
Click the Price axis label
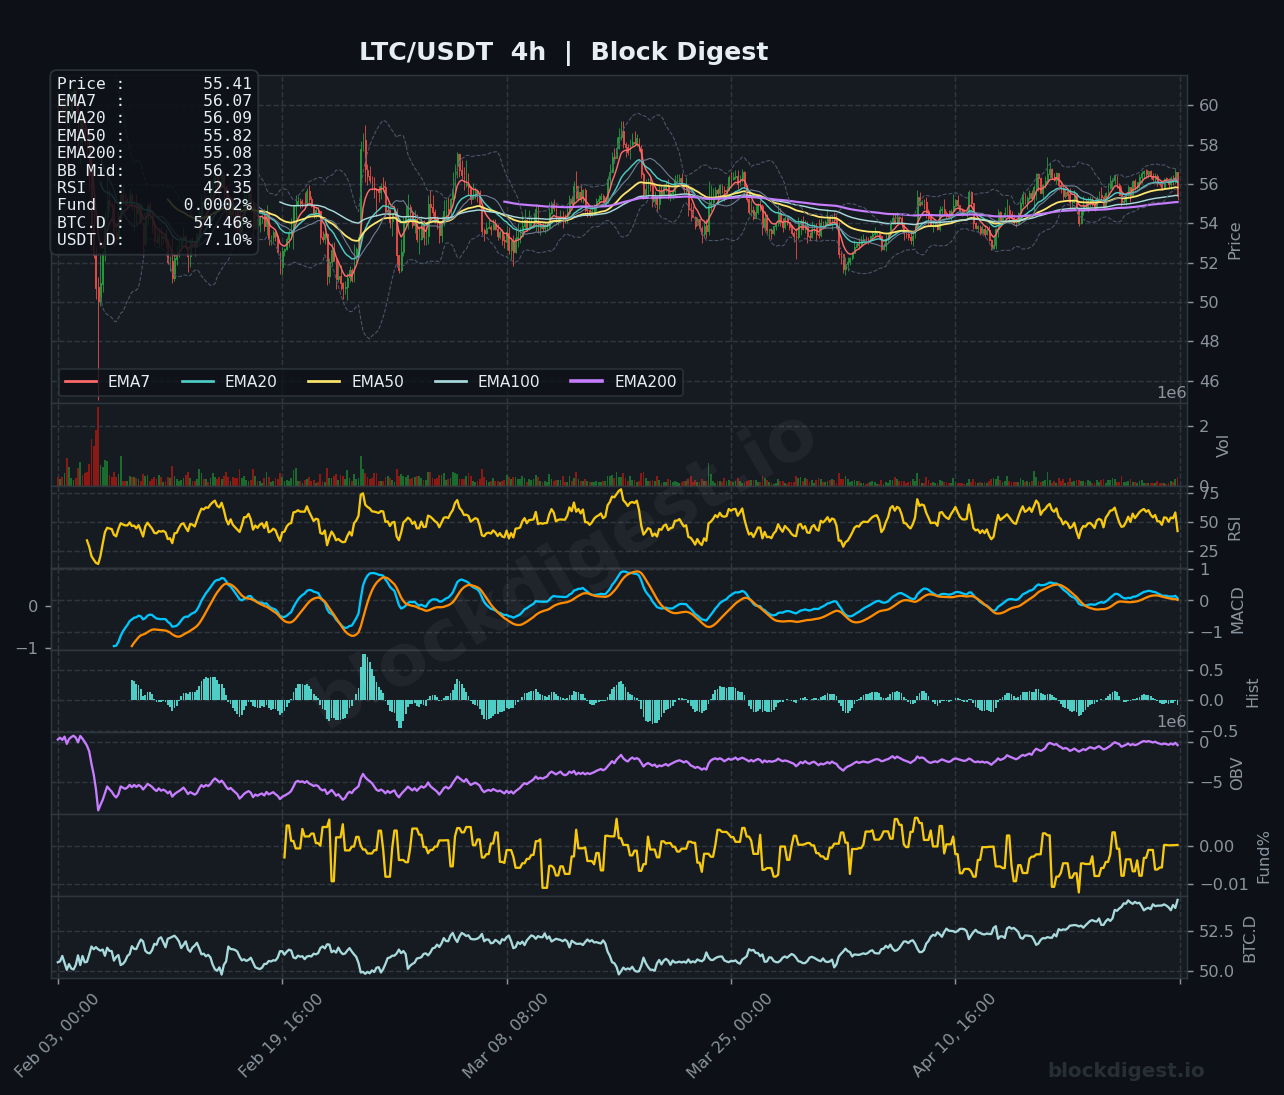pyautogui.click(x=1235, y=241)
